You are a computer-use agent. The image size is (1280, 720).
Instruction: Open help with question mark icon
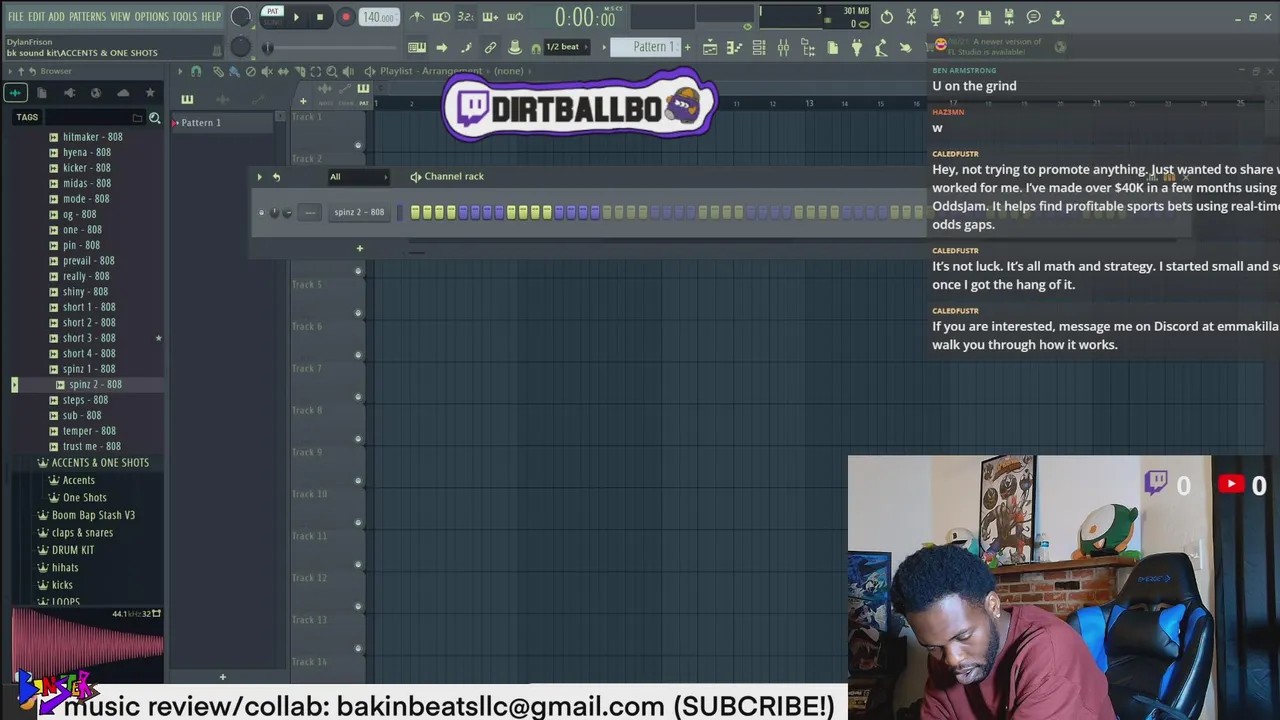click(960, 17)
